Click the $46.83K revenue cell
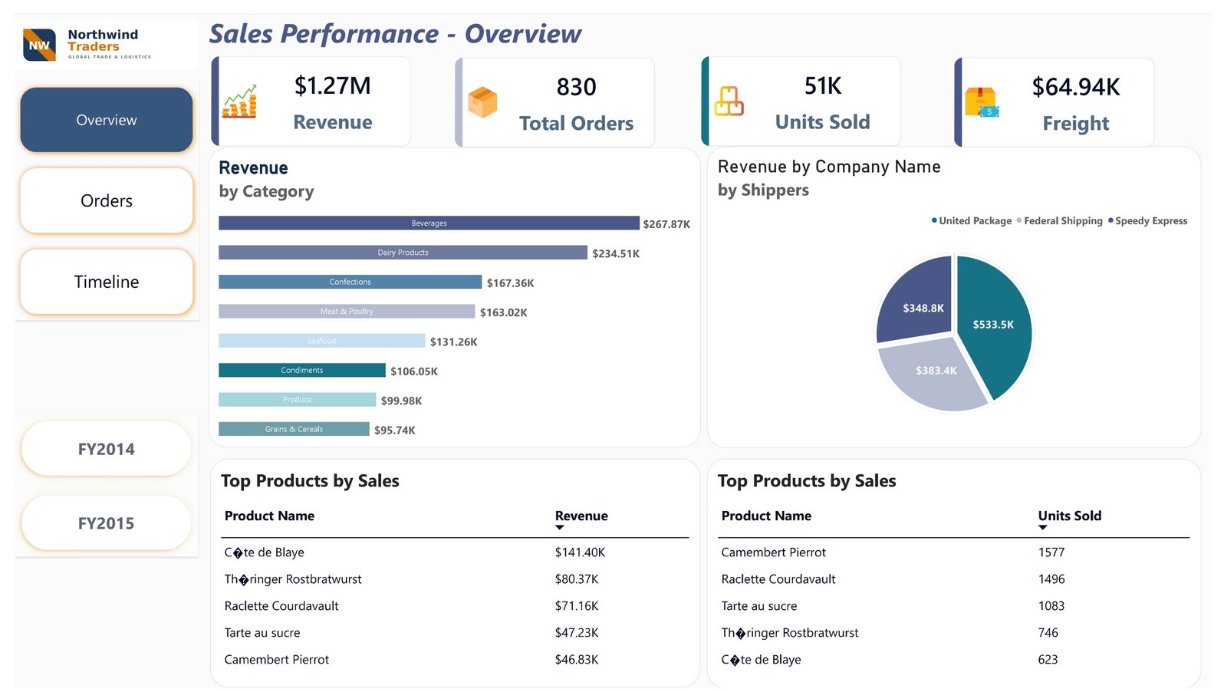Viewport: 1219px width, 691px height. pos(576,660)
